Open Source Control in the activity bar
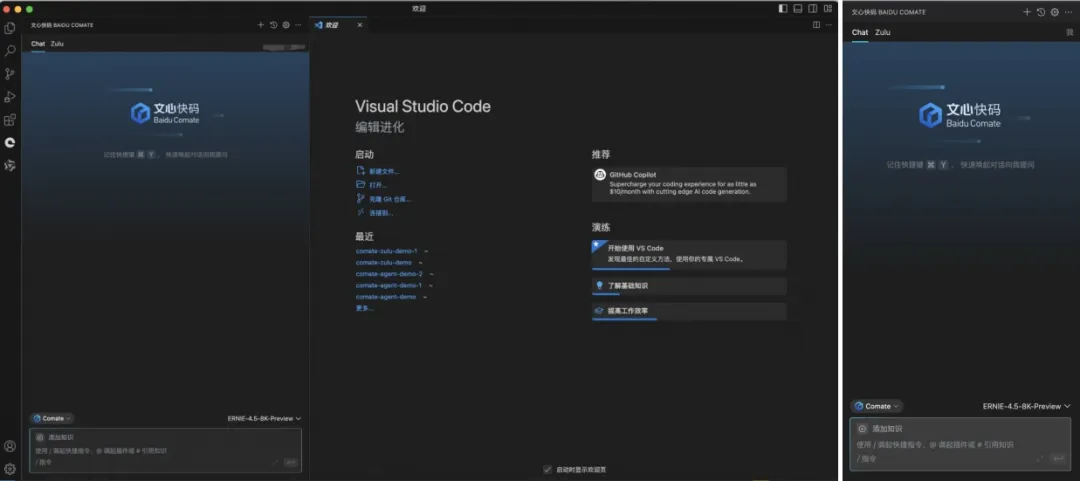The width and height of the screenshot is (1080, 481). (x=10, y=74)
